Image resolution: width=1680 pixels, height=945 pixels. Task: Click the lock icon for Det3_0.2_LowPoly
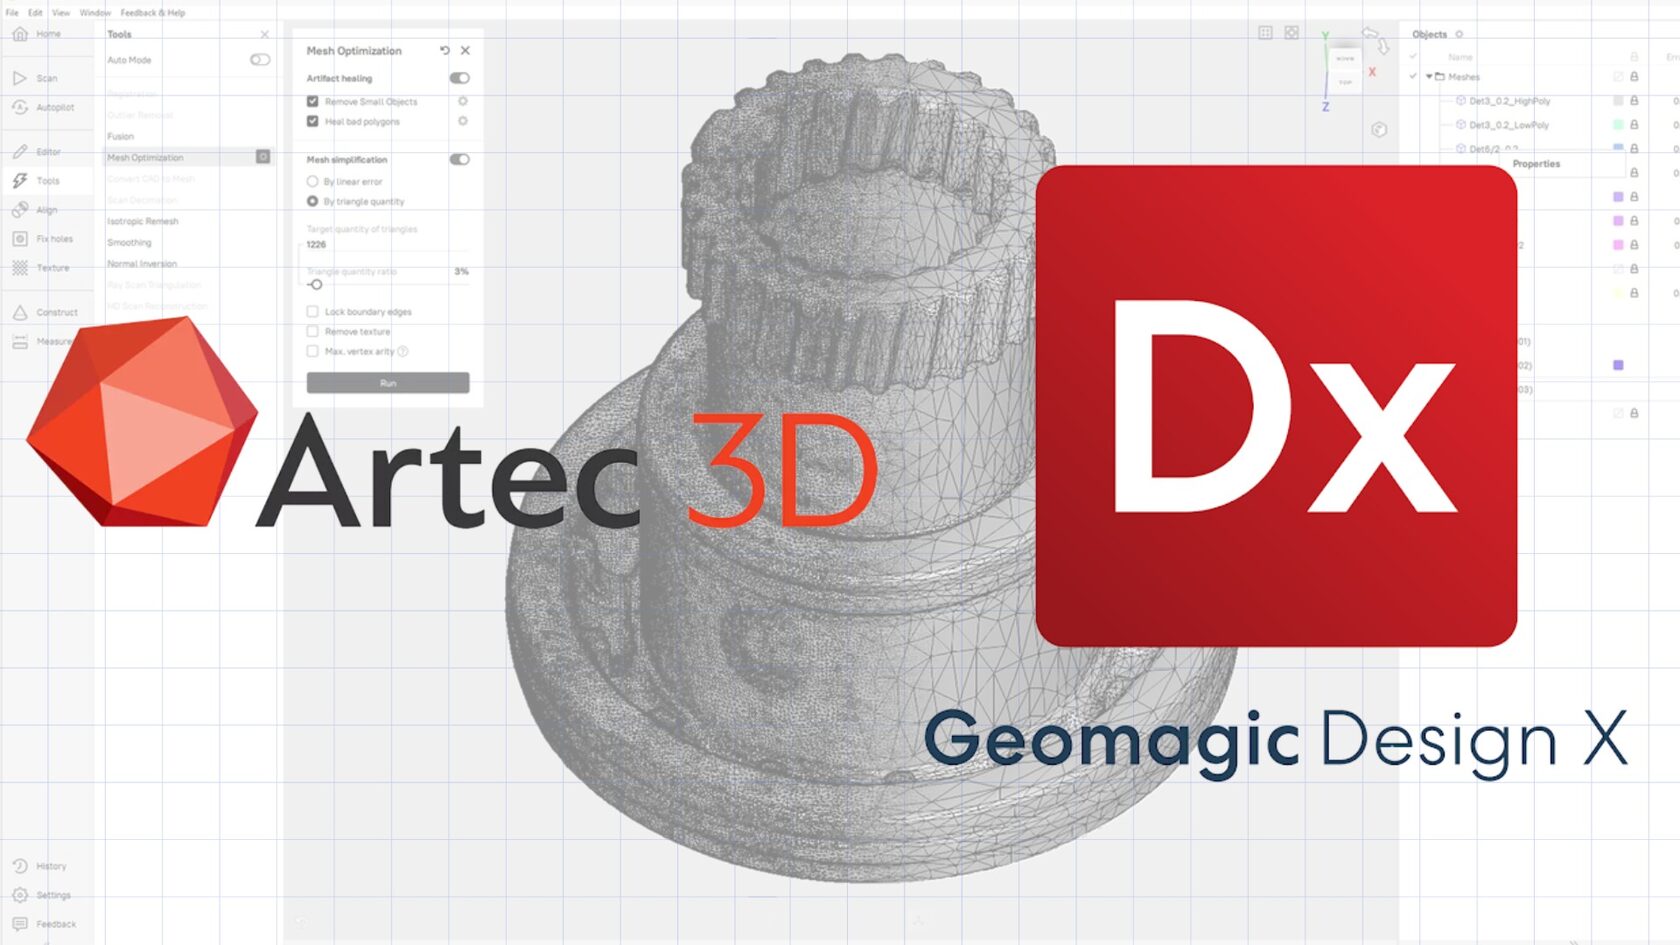(1634, 125)
